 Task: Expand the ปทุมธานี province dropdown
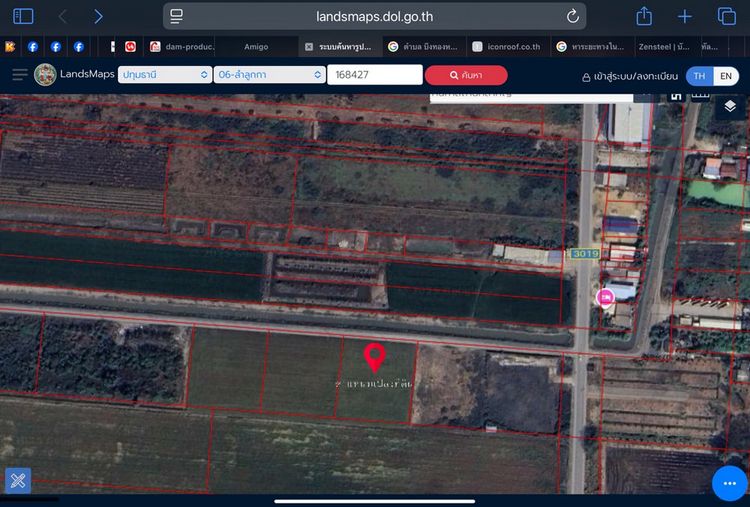[x=165, y=75]
